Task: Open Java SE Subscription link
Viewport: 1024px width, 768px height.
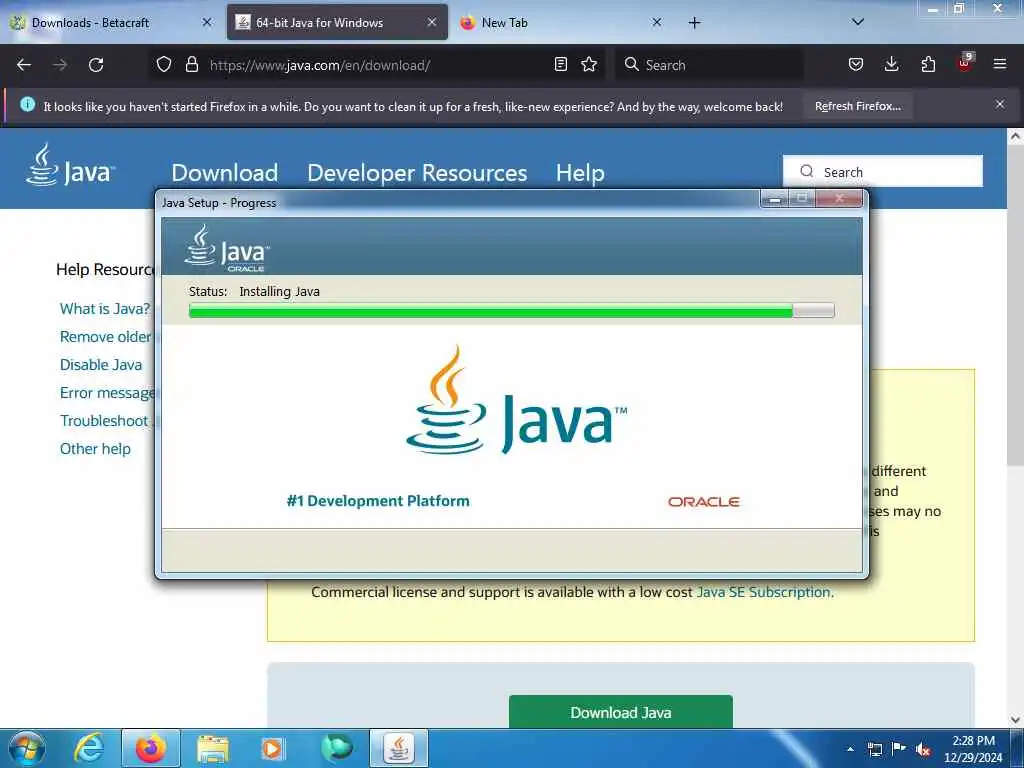Action: click(763, 592)
